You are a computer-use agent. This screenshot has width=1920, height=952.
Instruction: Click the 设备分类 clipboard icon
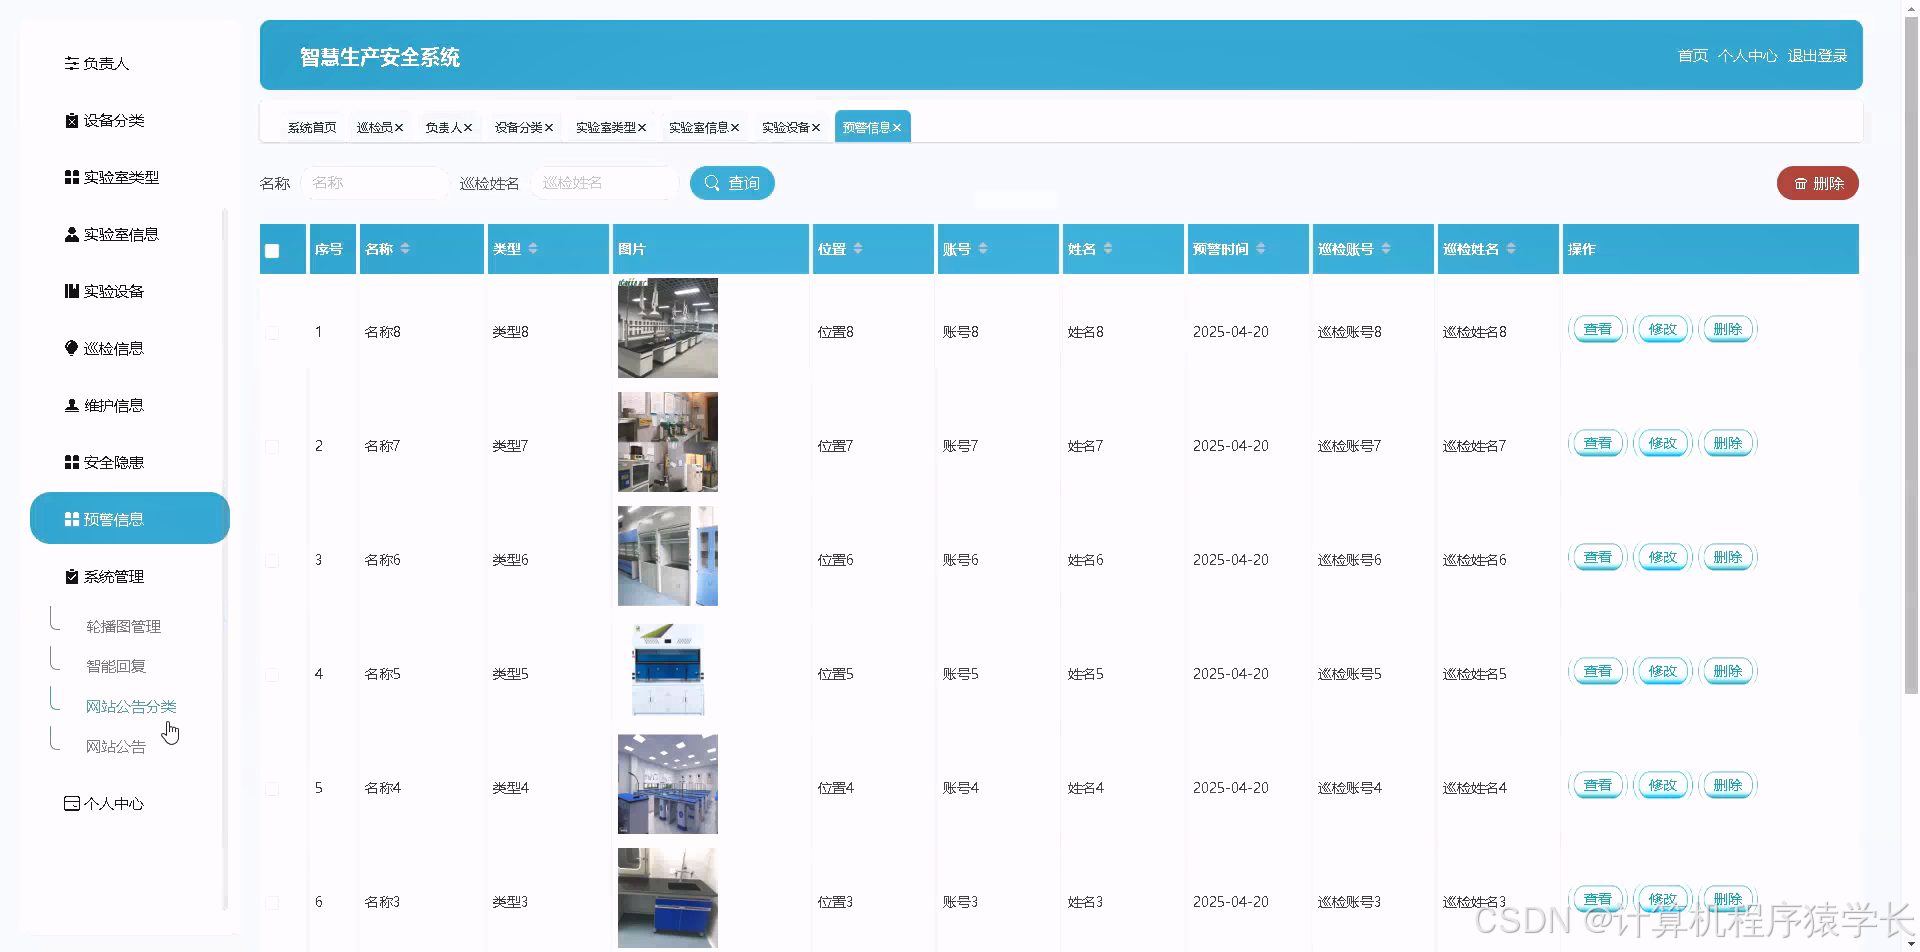[71, 121]
